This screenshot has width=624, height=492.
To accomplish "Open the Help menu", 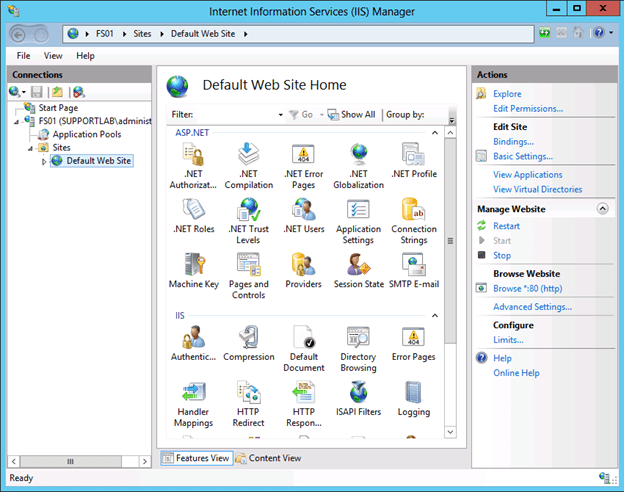I will [86, 56].
